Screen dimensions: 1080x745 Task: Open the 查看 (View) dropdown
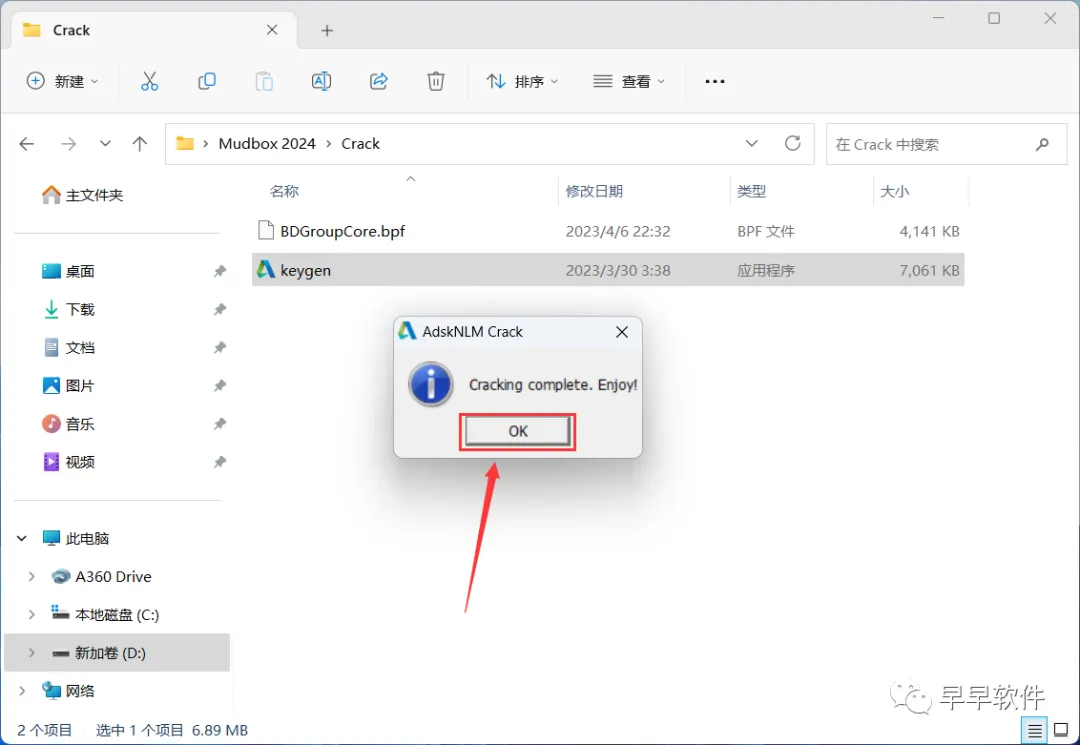pyautogui.click(x=629, y=81)
